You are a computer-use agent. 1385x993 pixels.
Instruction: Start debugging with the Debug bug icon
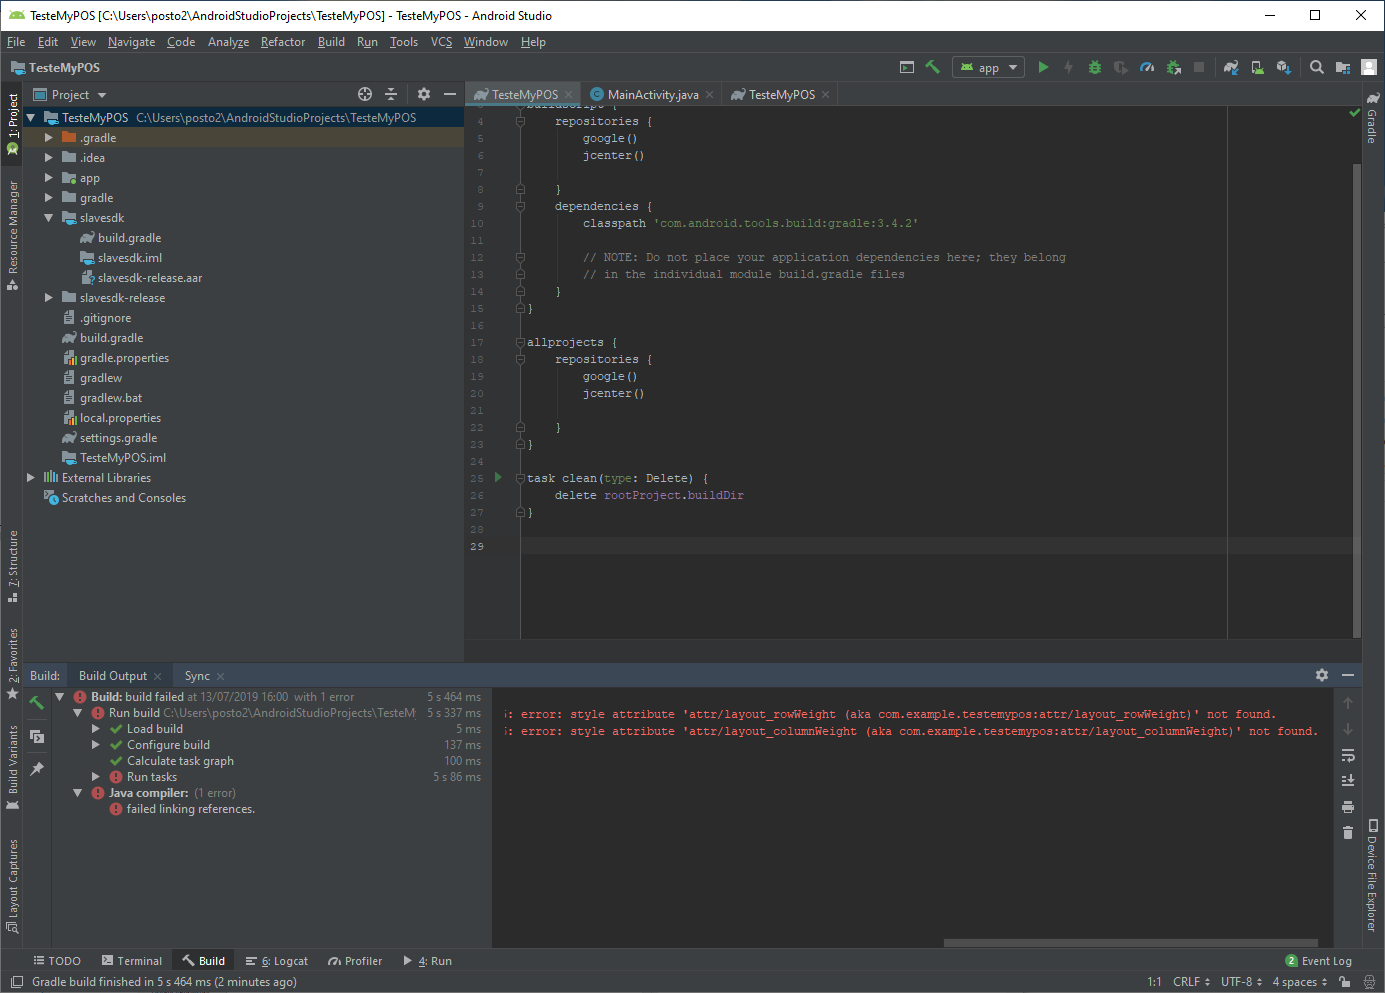point(1095,67)
